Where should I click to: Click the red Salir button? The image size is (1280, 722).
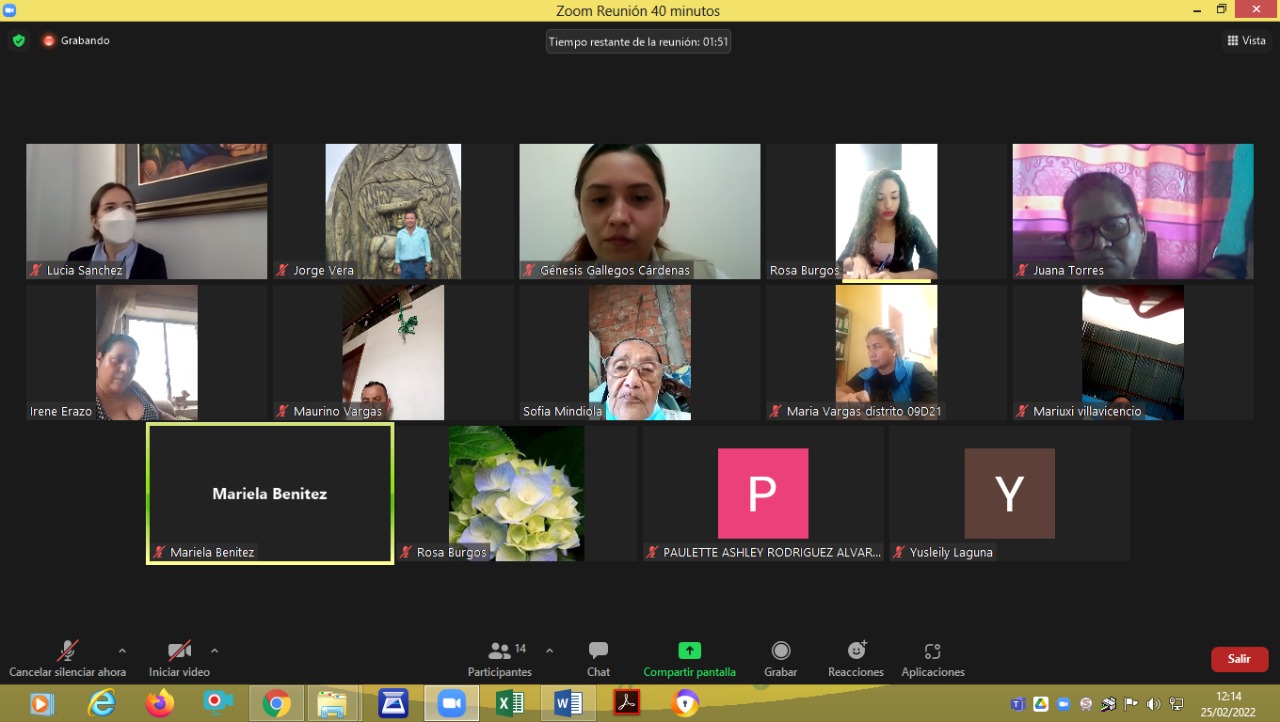1239,659
